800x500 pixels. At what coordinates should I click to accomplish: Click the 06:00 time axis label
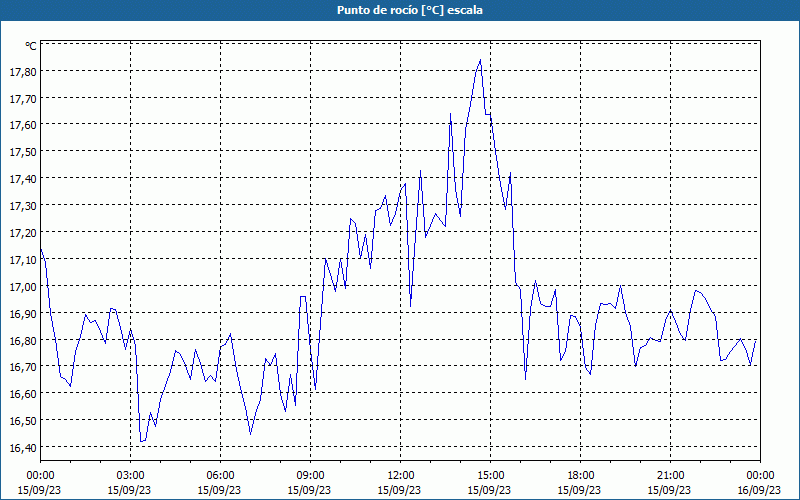pyautogui.click(x=220, y=476)
